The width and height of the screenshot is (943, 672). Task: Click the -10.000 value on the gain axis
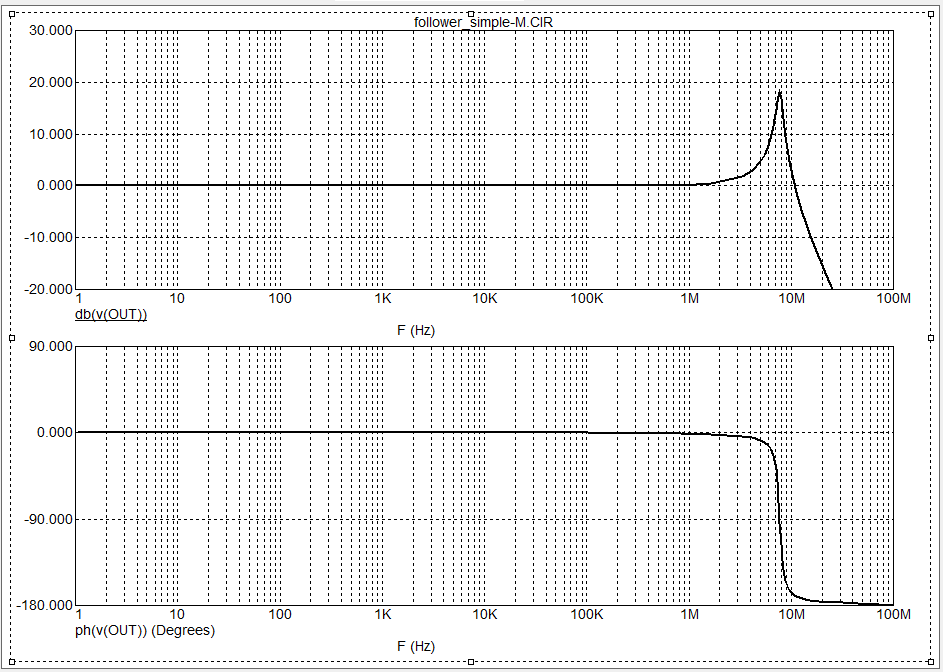pyautogui.click(x=49, y=238)
